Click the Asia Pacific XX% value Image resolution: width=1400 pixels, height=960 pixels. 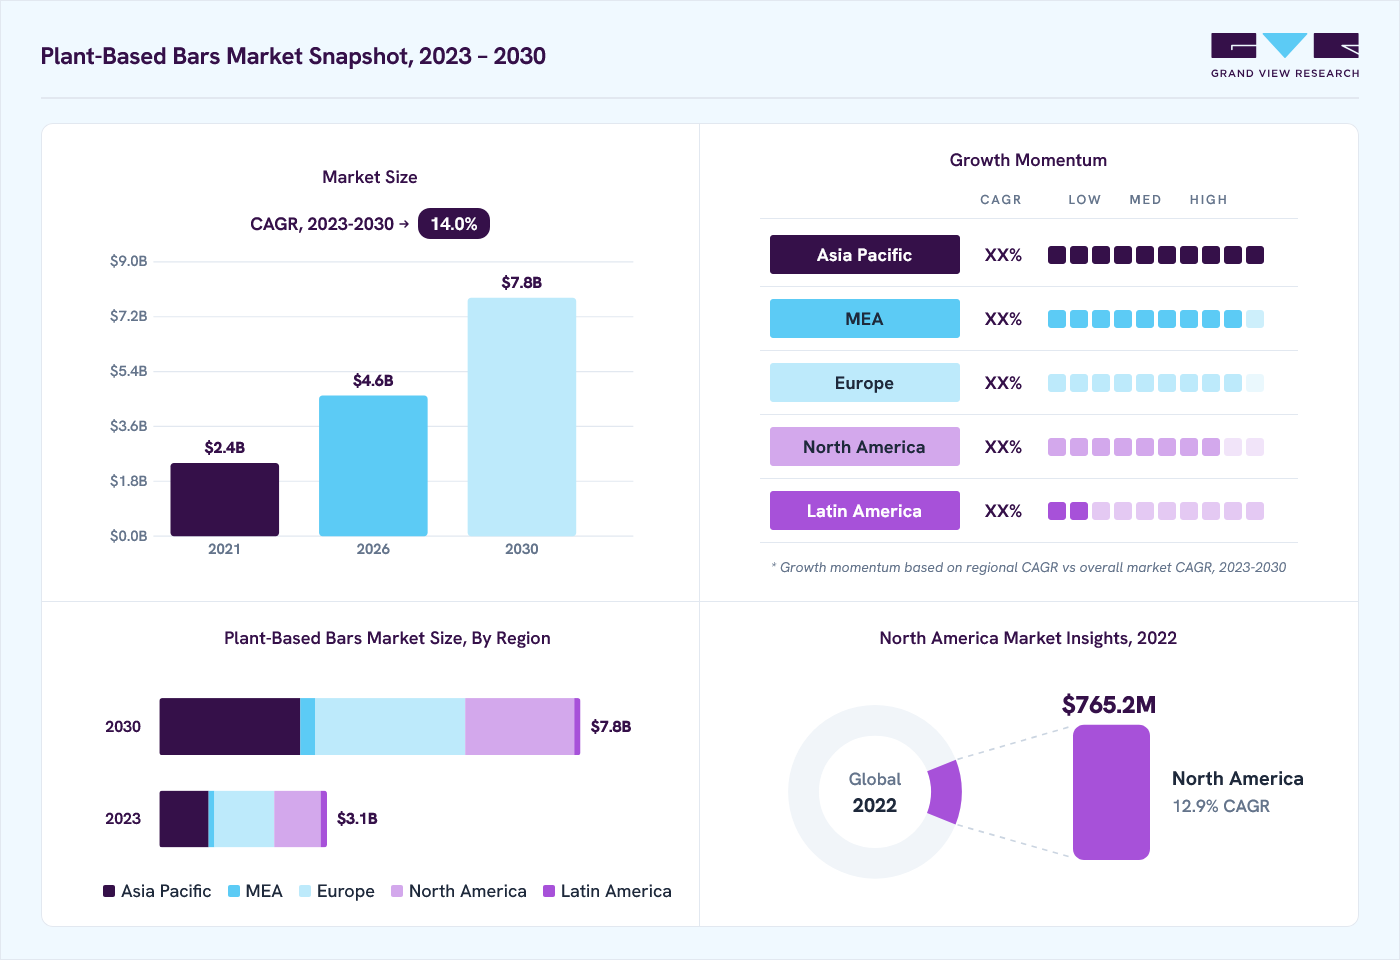[x=1003, y=255]
